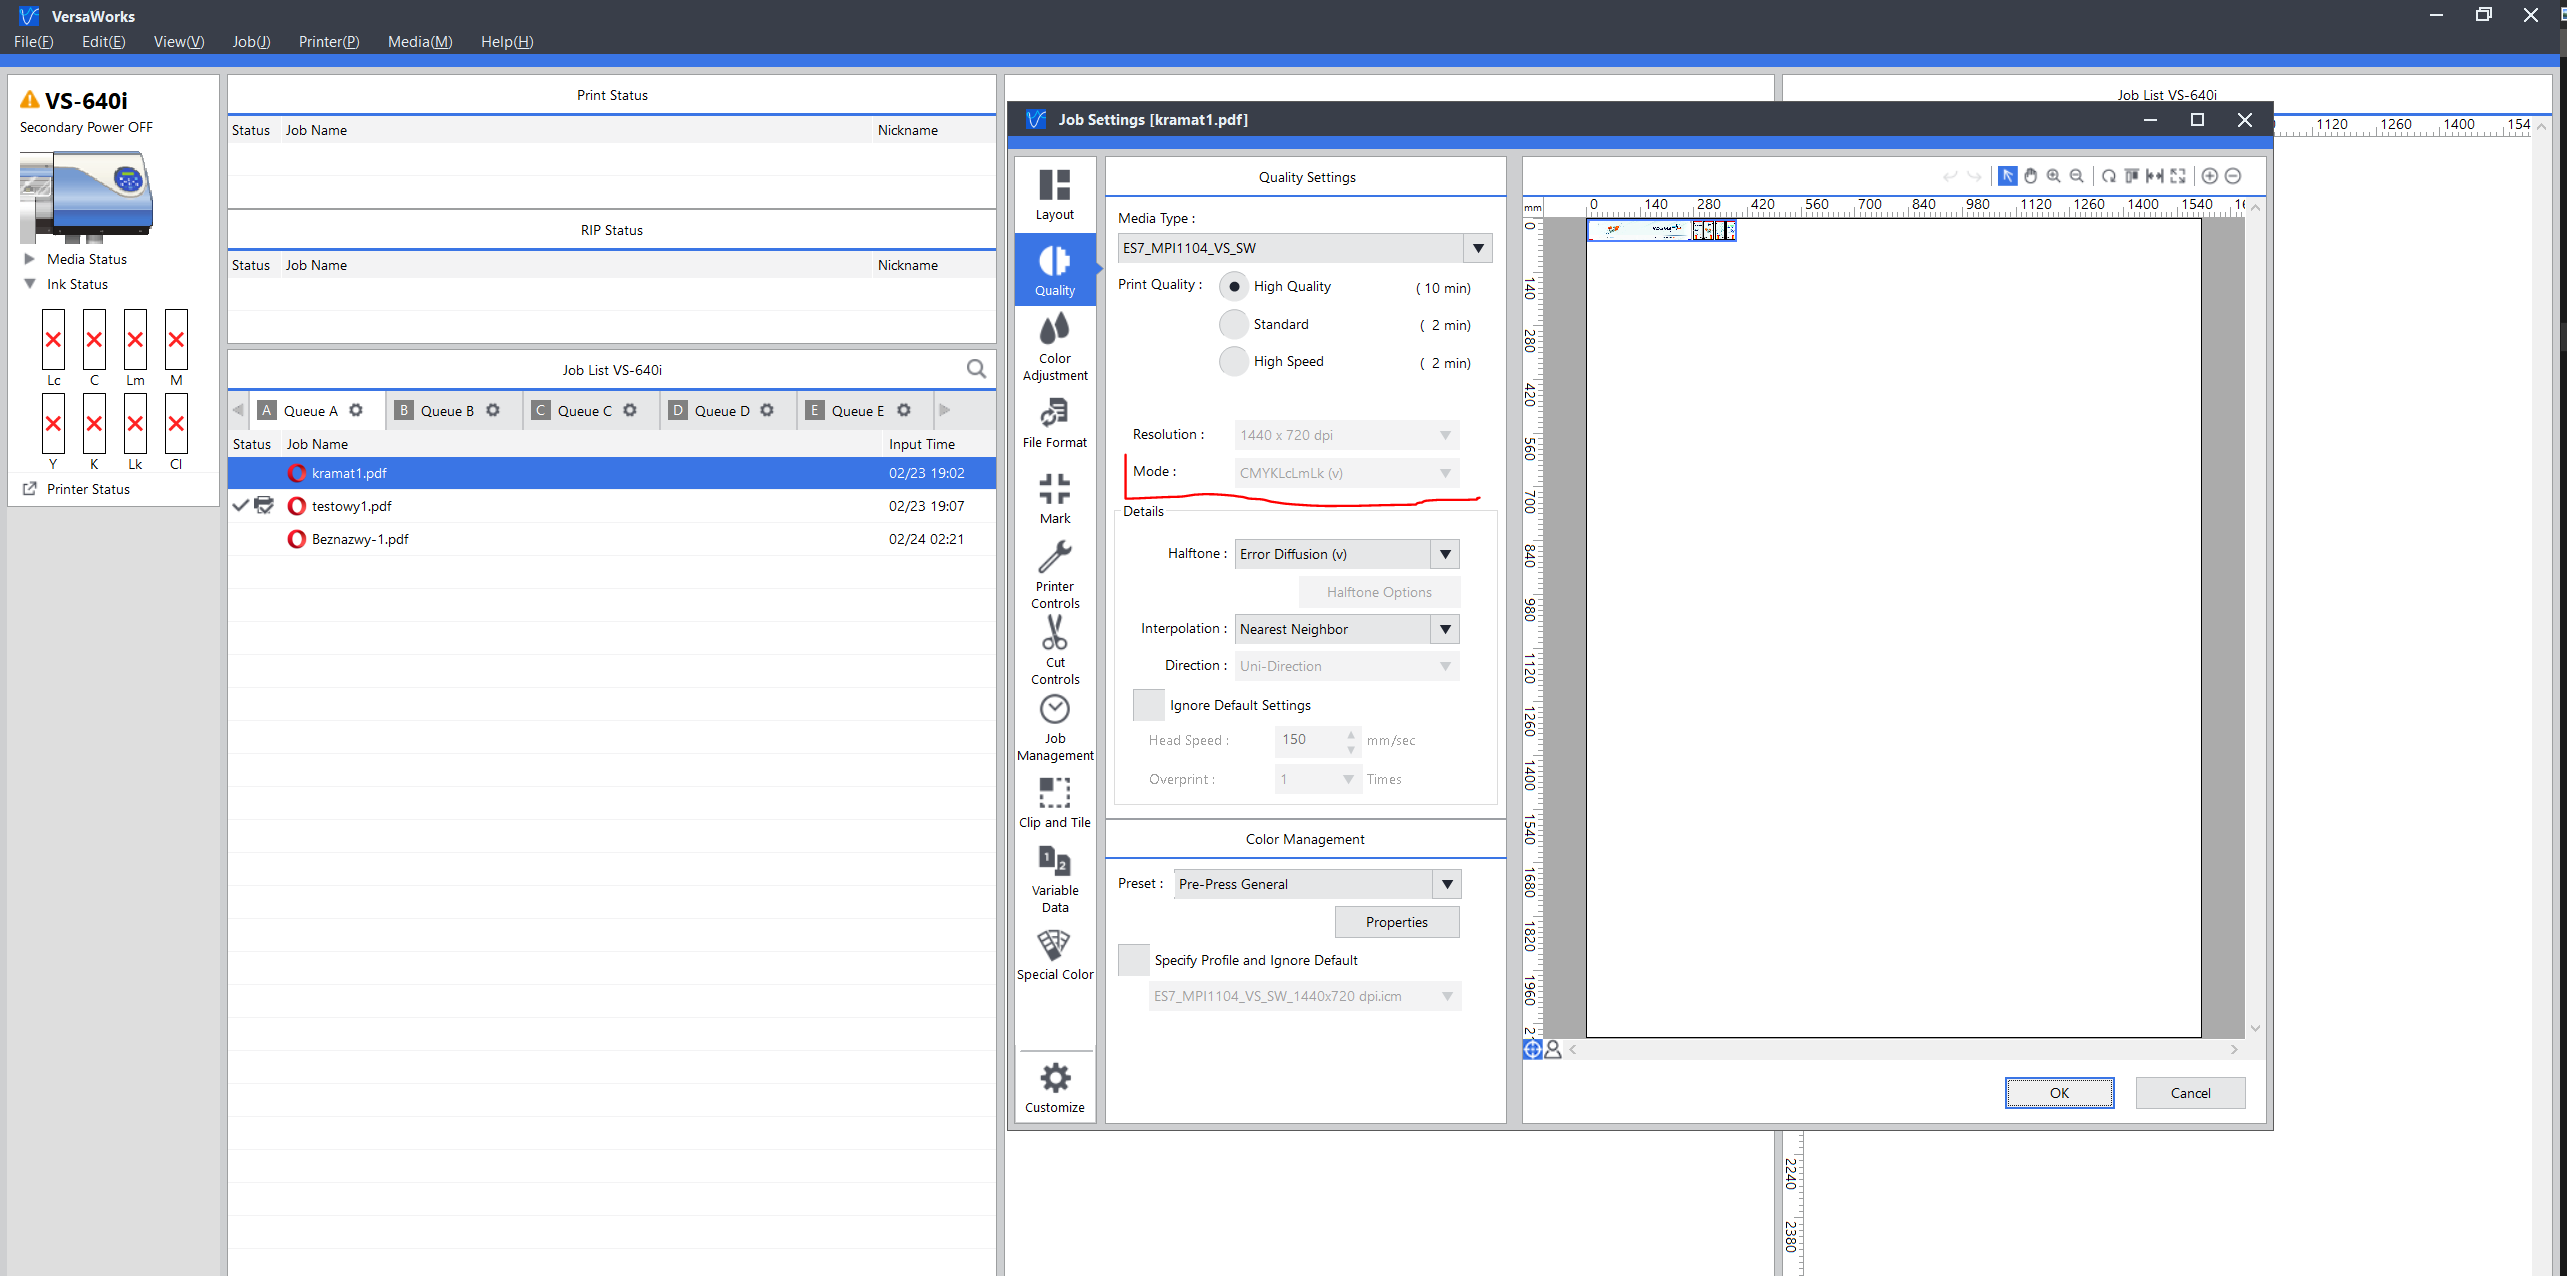Select the testowy1.pdf job row
Image resolution: width=2567 pixels, height=1276 pixels.
611,506
